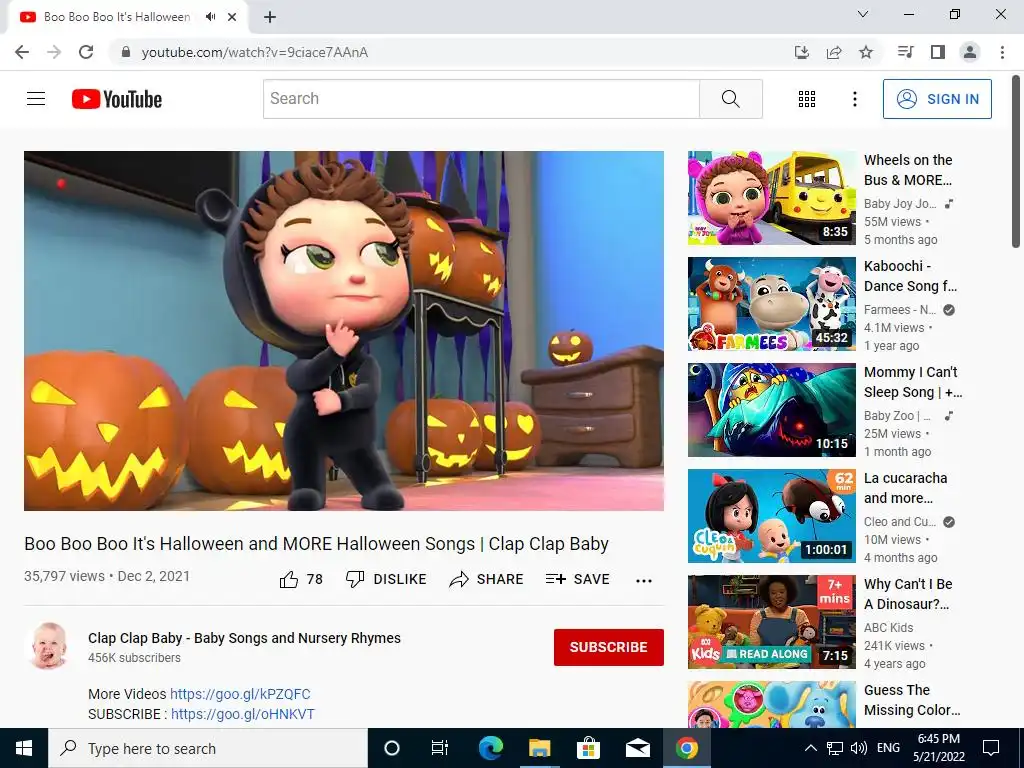Click the ABC Kids channel name
The height and width of the screenshot is (768, 1024).
coord(889,628)
